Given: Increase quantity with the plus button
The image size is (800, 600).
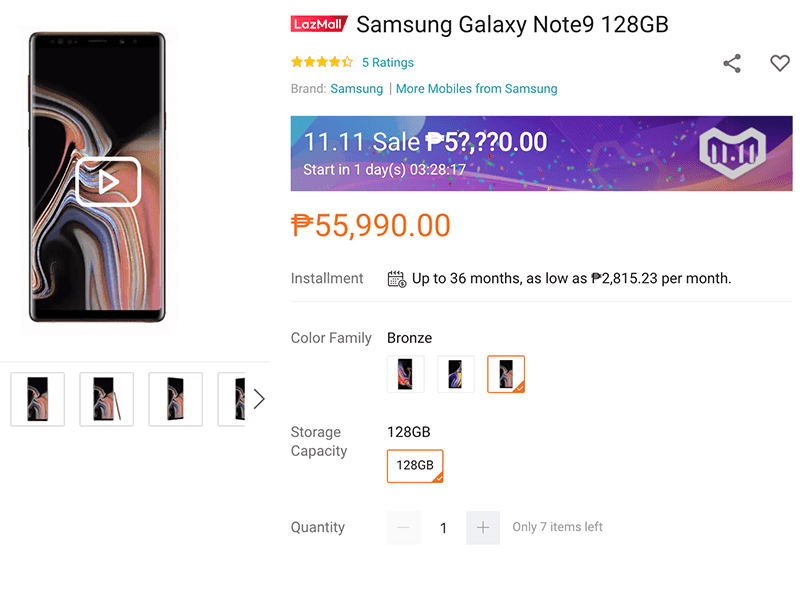Looking at the screenshot, I should 483,527.
